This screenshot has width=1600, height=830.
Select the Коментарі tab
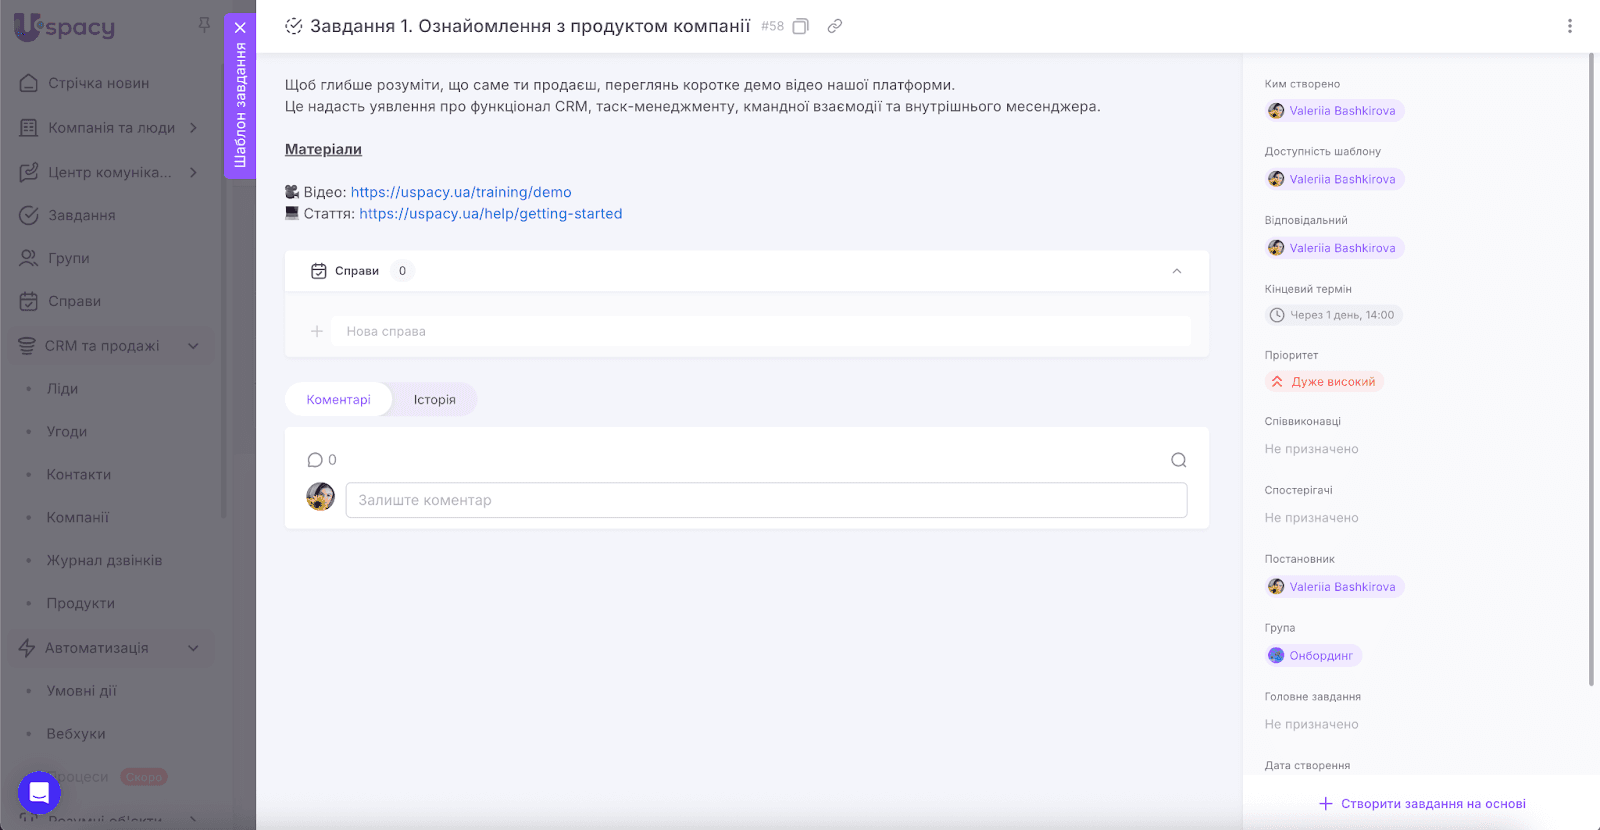pyautogui.click(x=338, y=400)
